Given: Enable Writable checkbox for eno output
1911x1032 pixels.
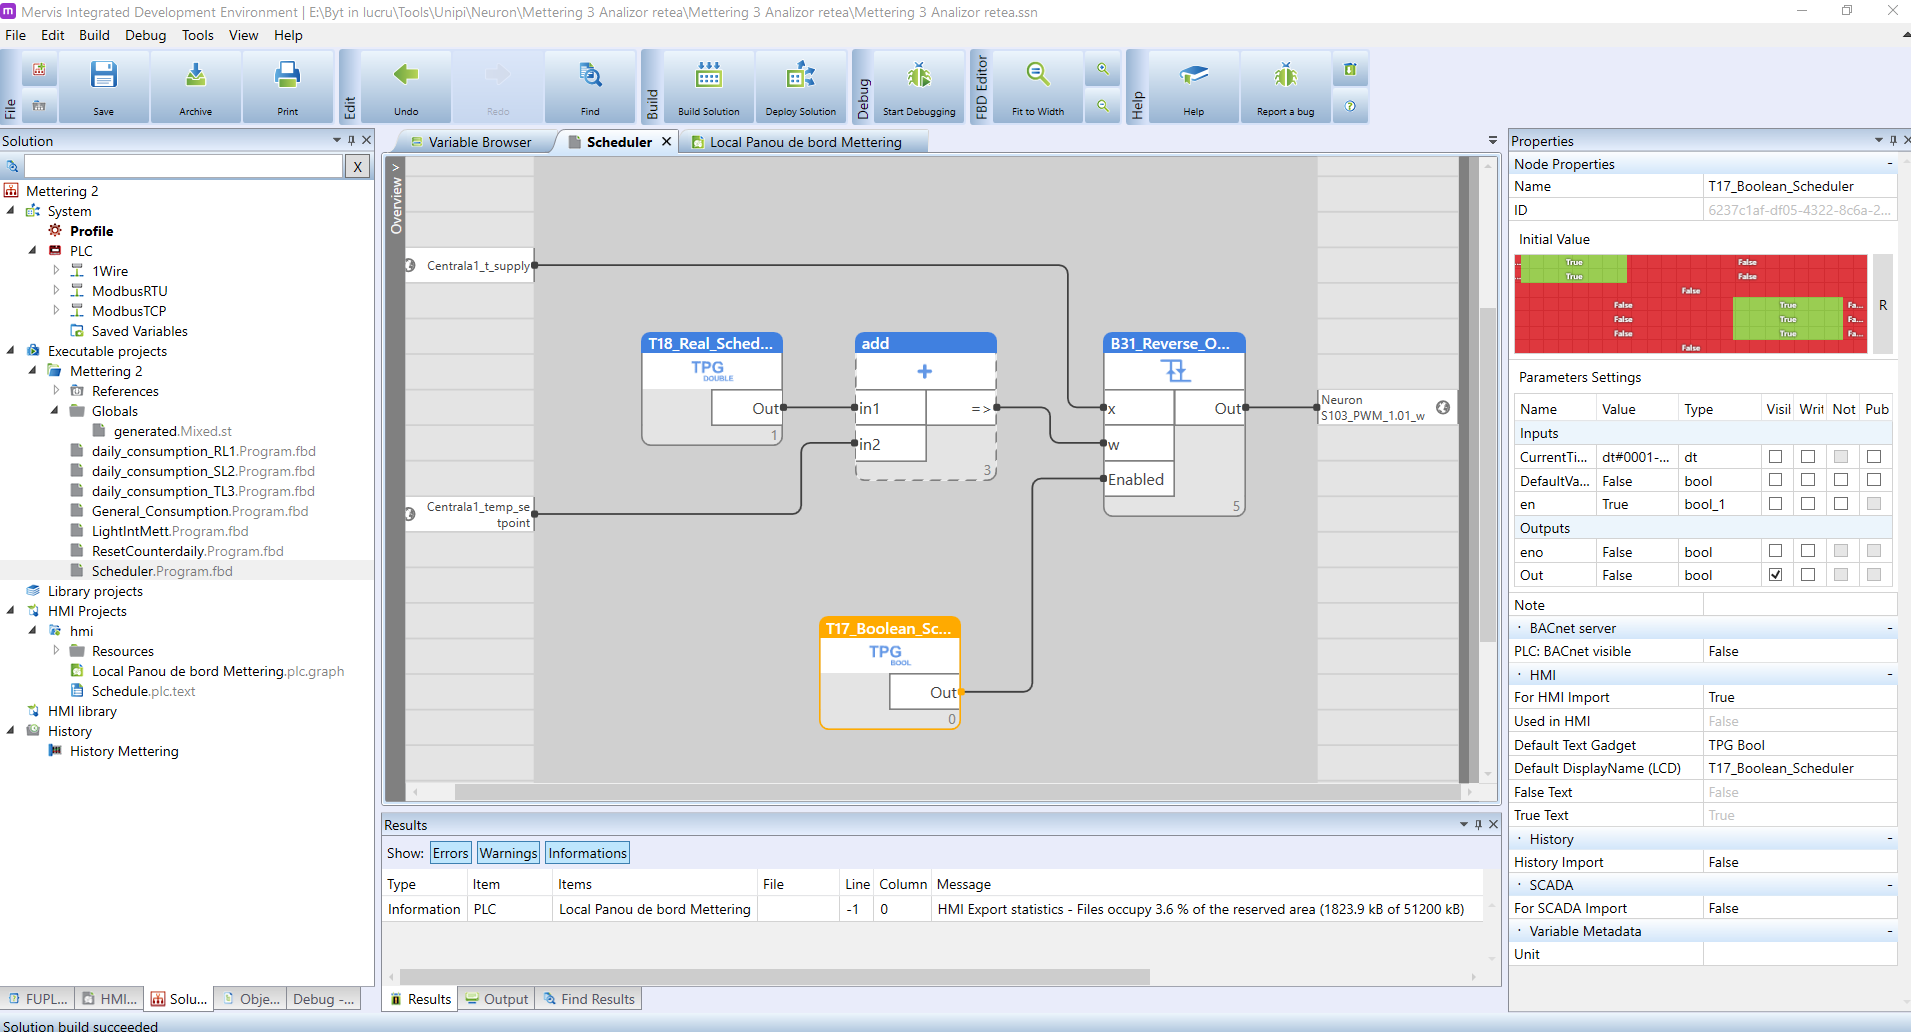Looking at the screenshot, I should pyautogui.click(x=1808, y=551).
